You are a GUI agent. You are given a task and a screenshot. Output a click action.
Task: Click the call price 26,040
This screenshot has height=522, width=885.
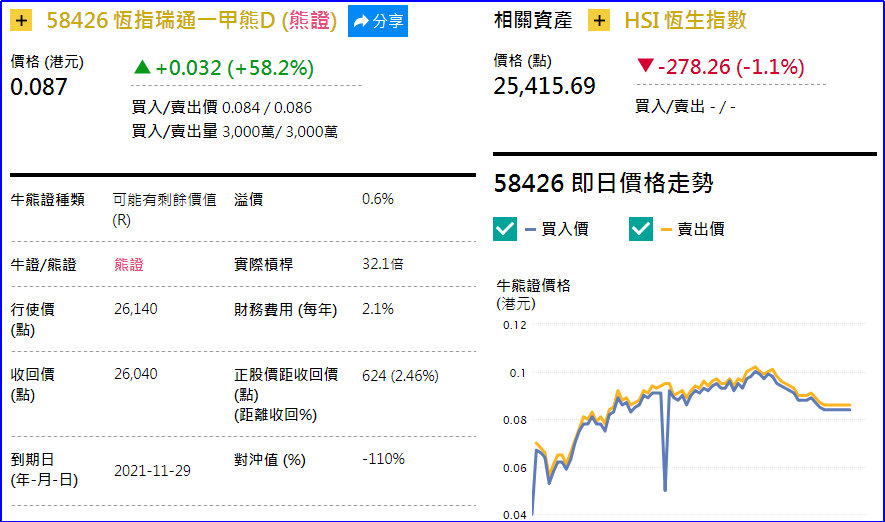(x=135, y=374)
